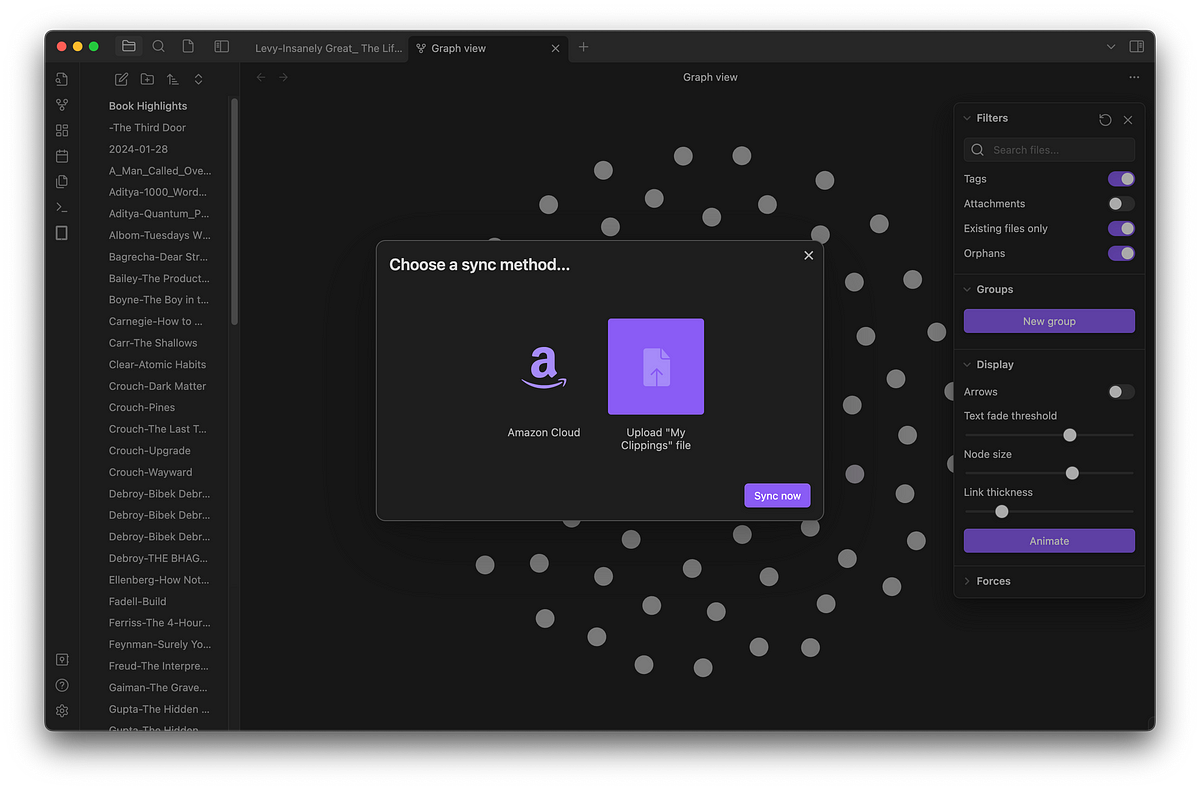
Task: Navigate forward with right arrow
Action: 284,77
